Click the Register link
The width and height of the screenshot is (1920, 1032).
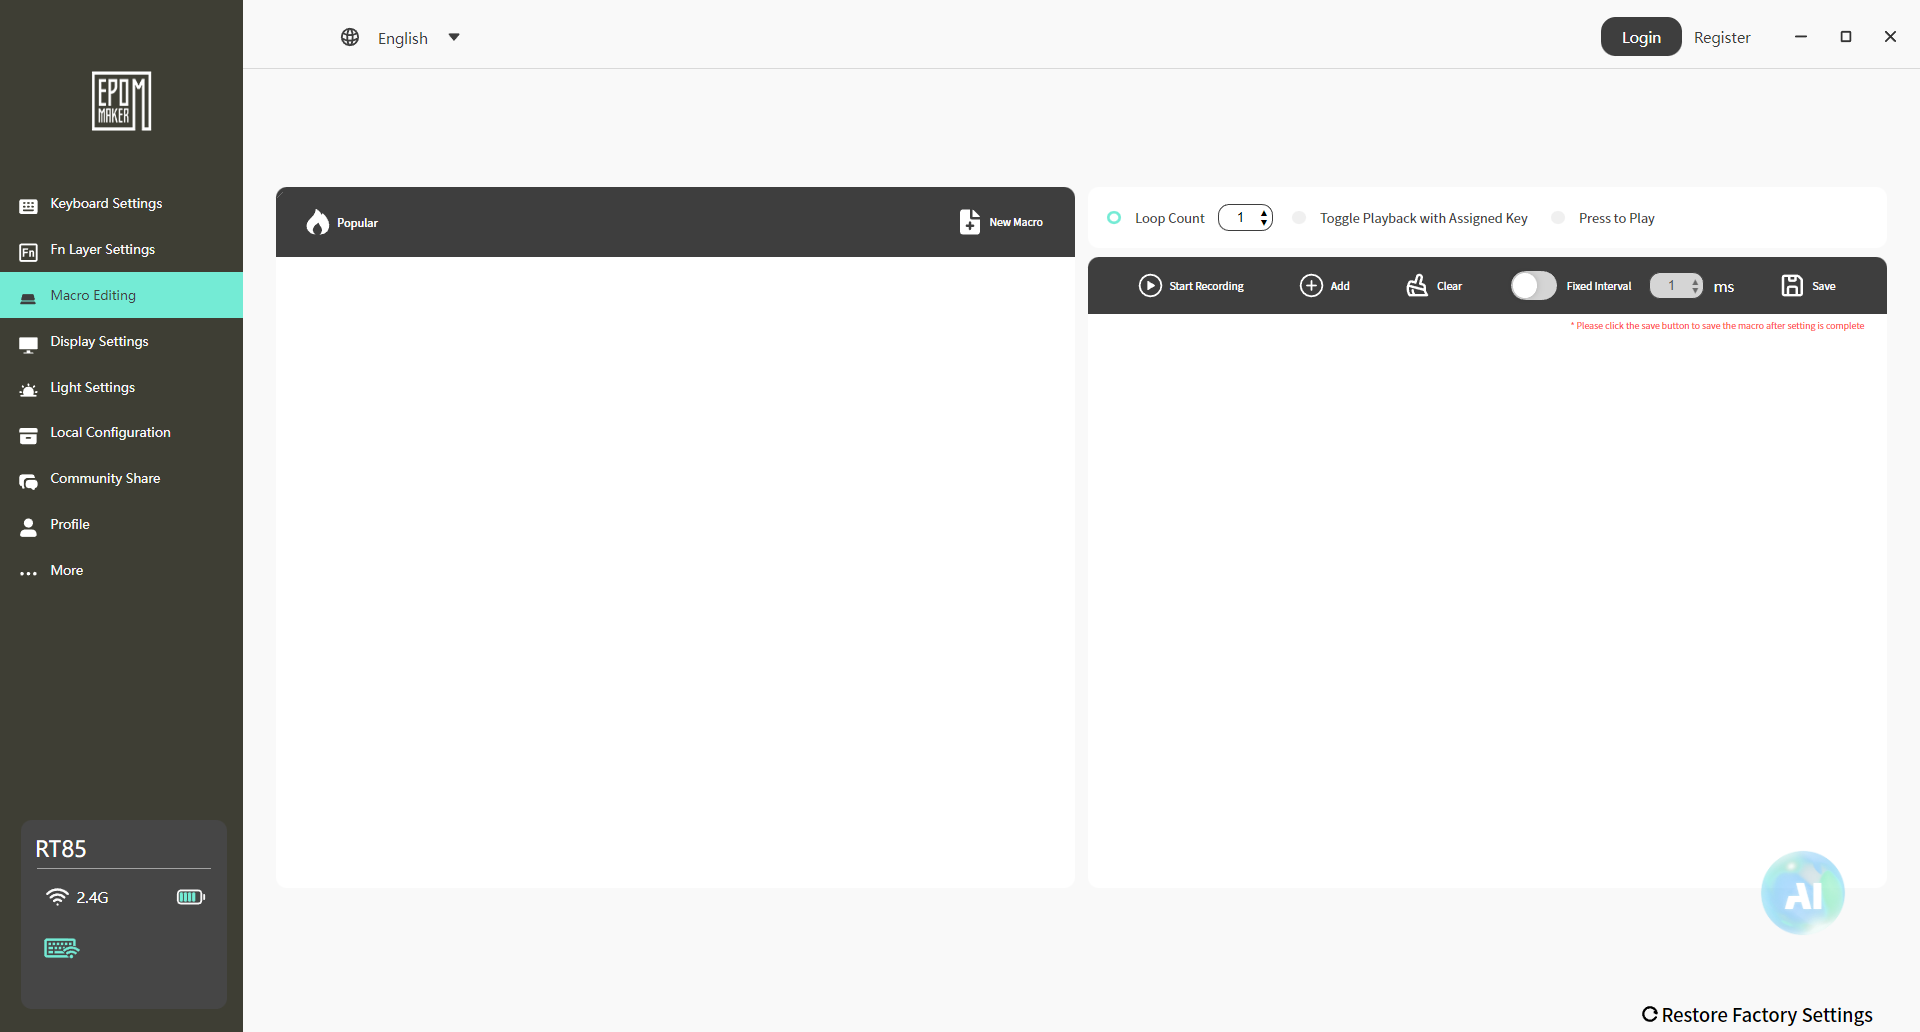1722,37
